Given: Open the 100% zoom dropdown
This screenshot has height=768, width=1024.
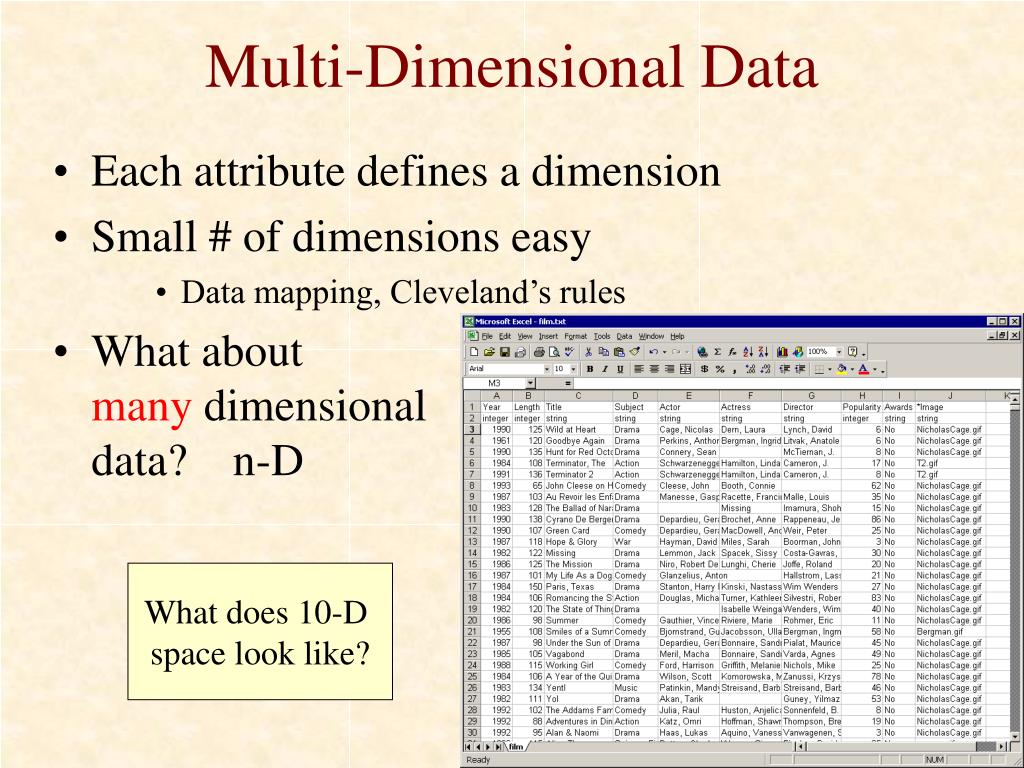Looking at the screenshot, I should pyautogui.click(x=839, y=352).
